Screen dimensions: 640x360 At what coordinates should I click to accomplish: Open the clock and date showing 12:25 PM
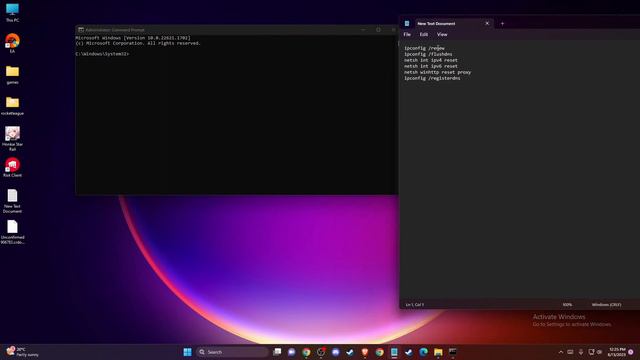point(617,352)
